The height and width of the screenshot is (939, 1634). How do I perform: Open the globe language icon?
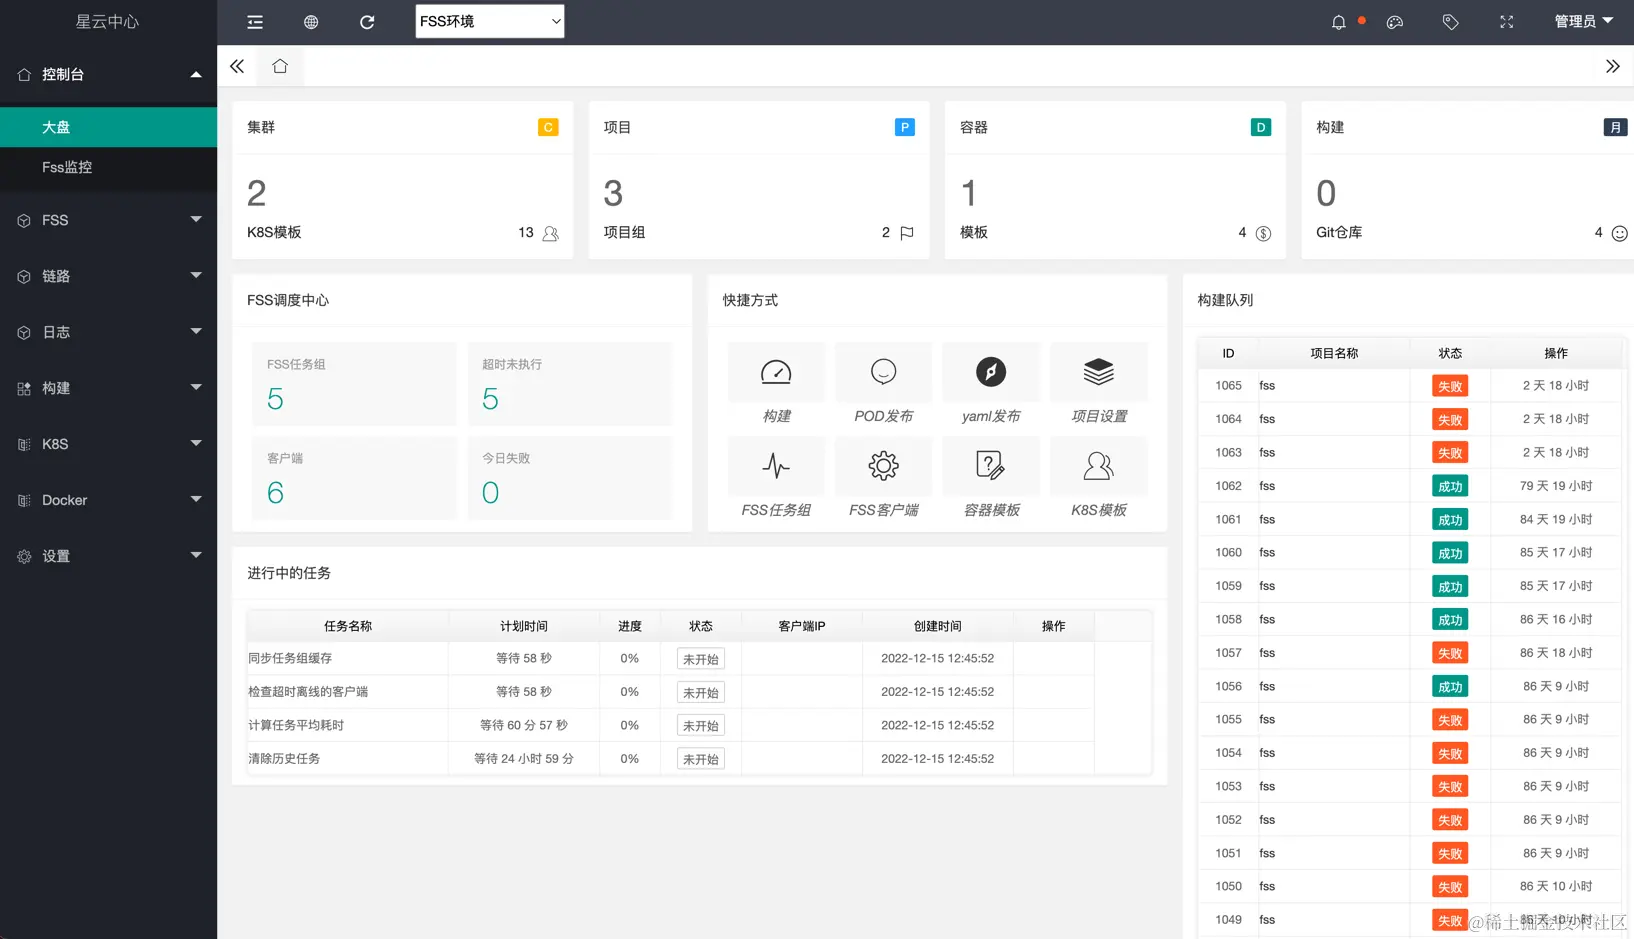(311, 22)
